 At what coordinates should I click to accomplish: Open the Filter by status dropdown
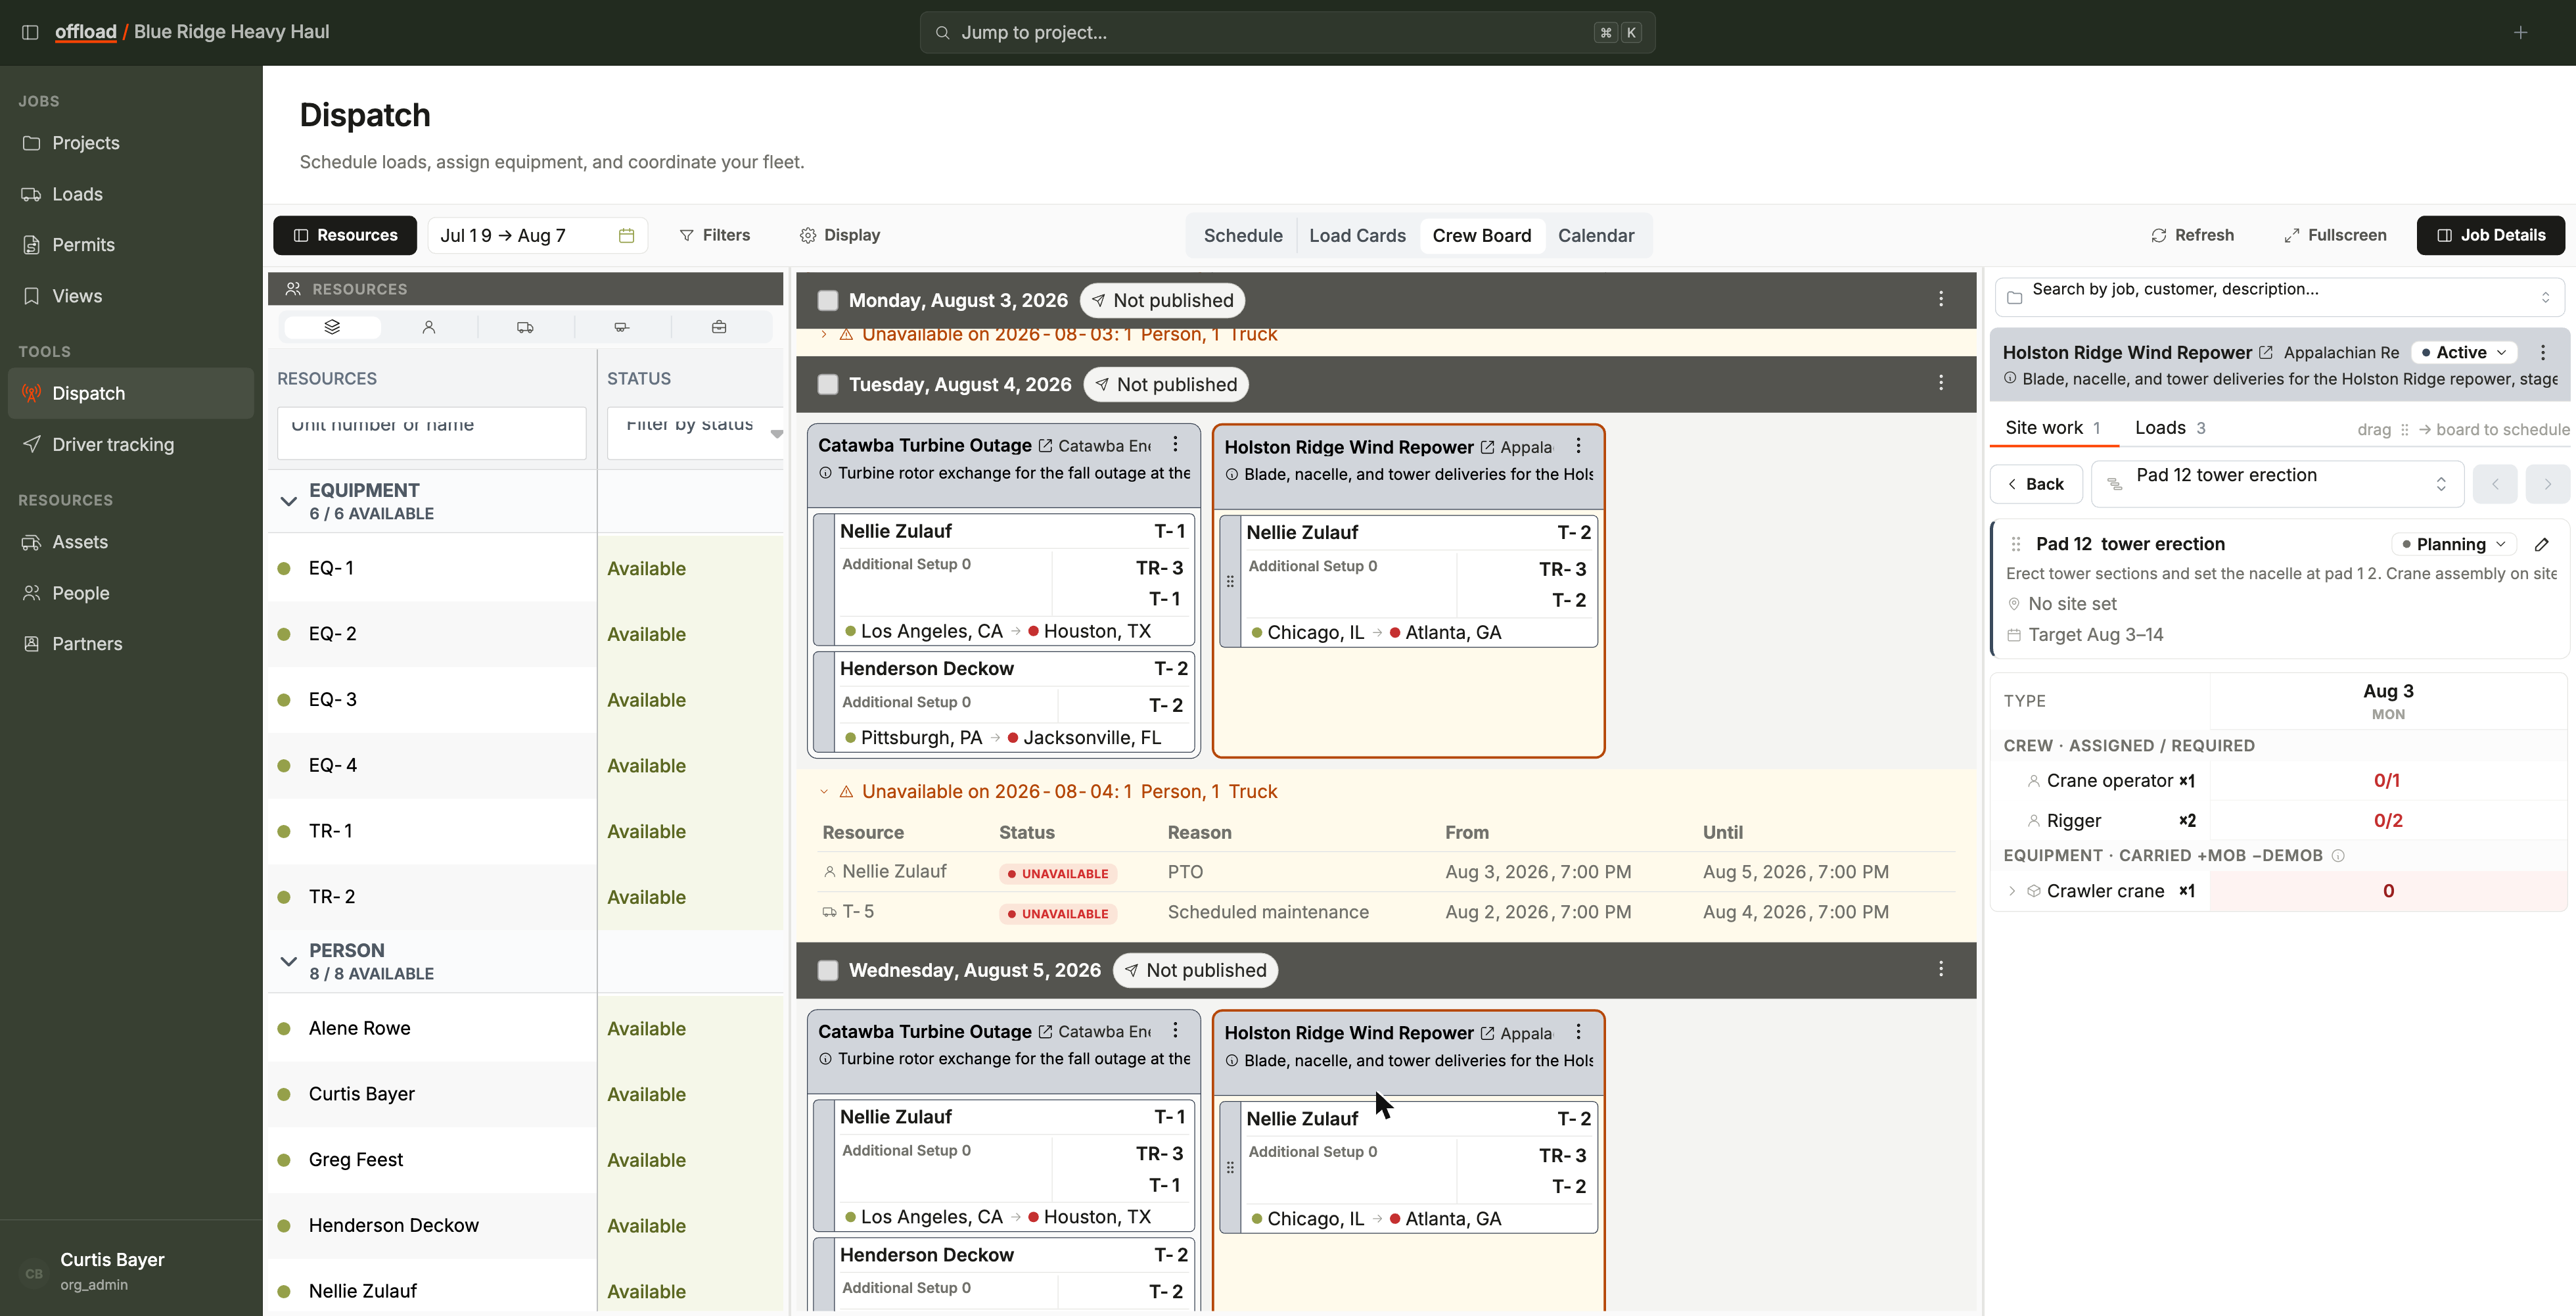click(695, 432)
